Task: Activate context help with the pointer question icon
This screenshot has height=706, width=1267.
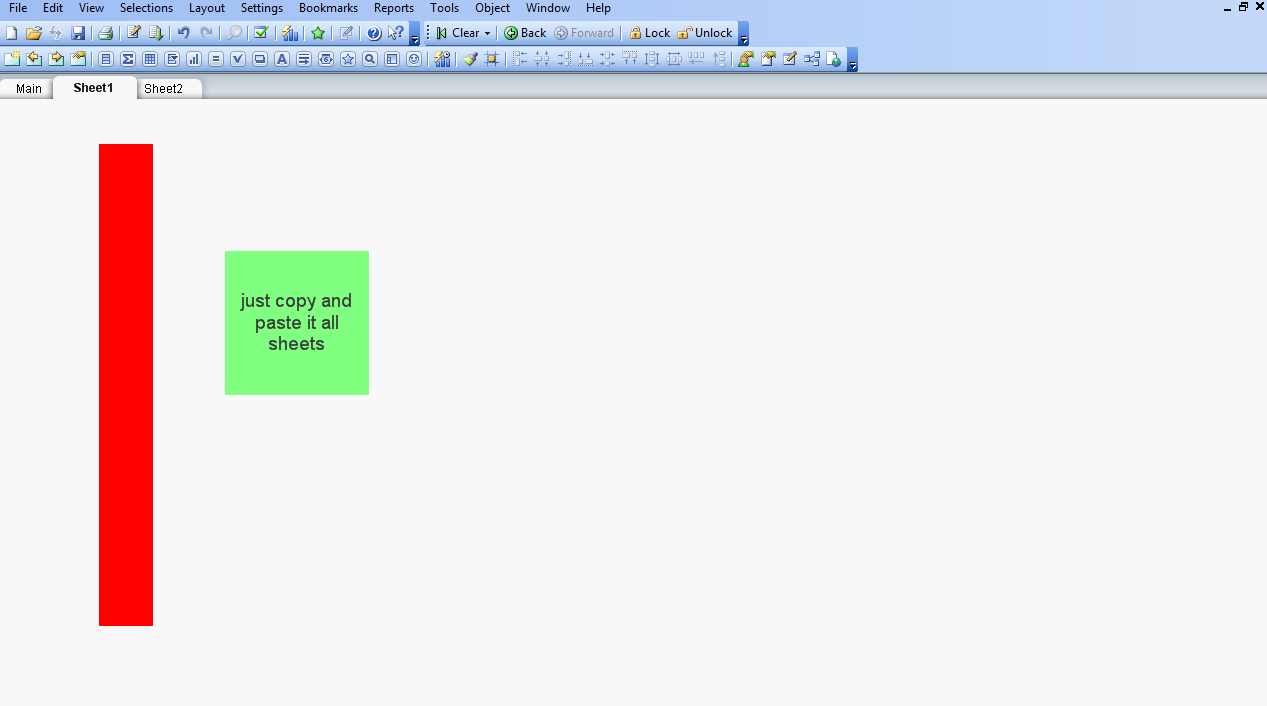Action: pos(396,33)
